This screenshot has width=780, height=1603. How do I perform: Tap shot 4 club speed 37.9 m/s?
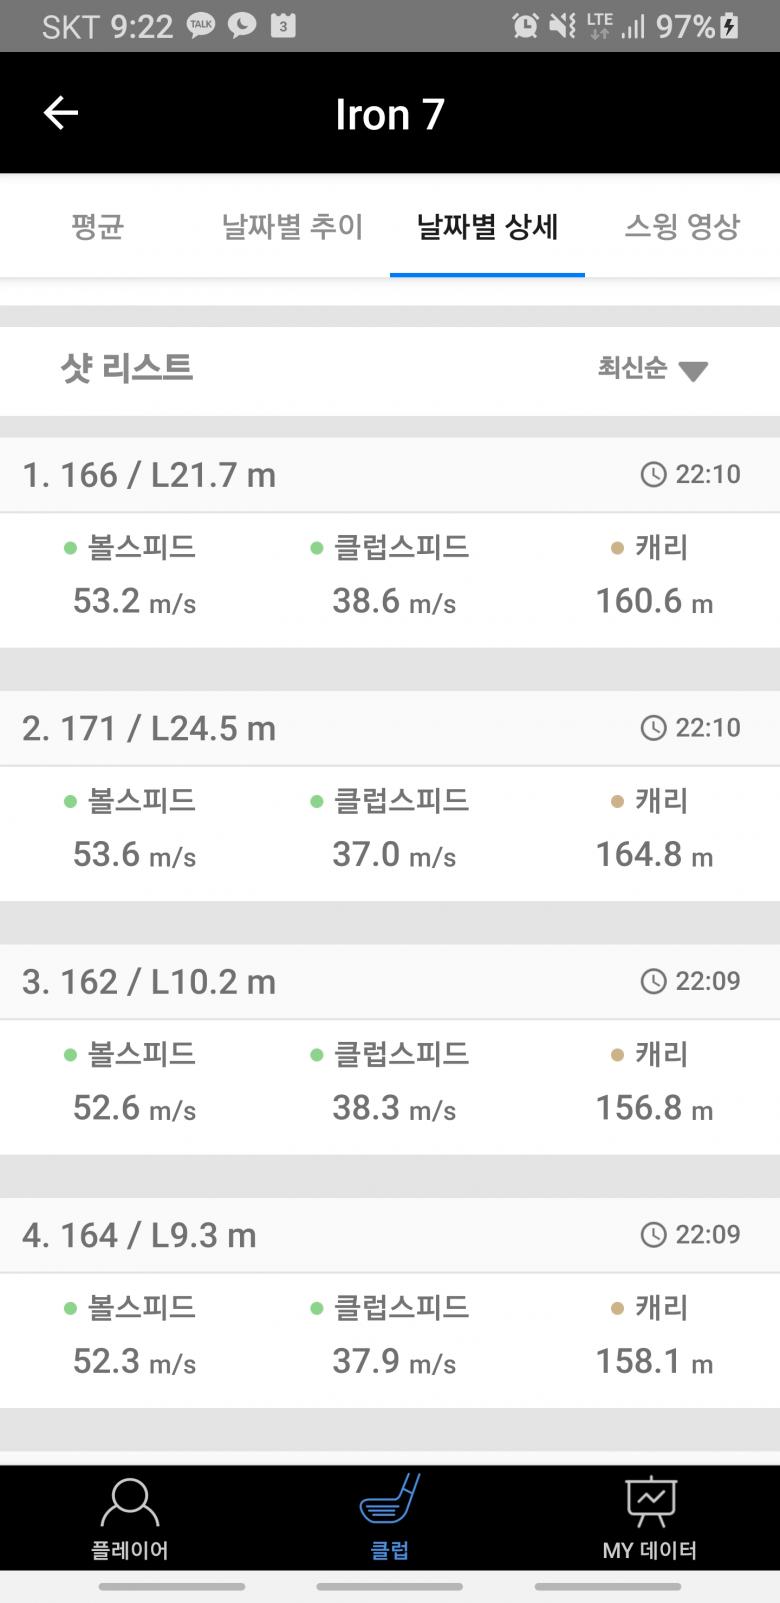[394, 1361]
